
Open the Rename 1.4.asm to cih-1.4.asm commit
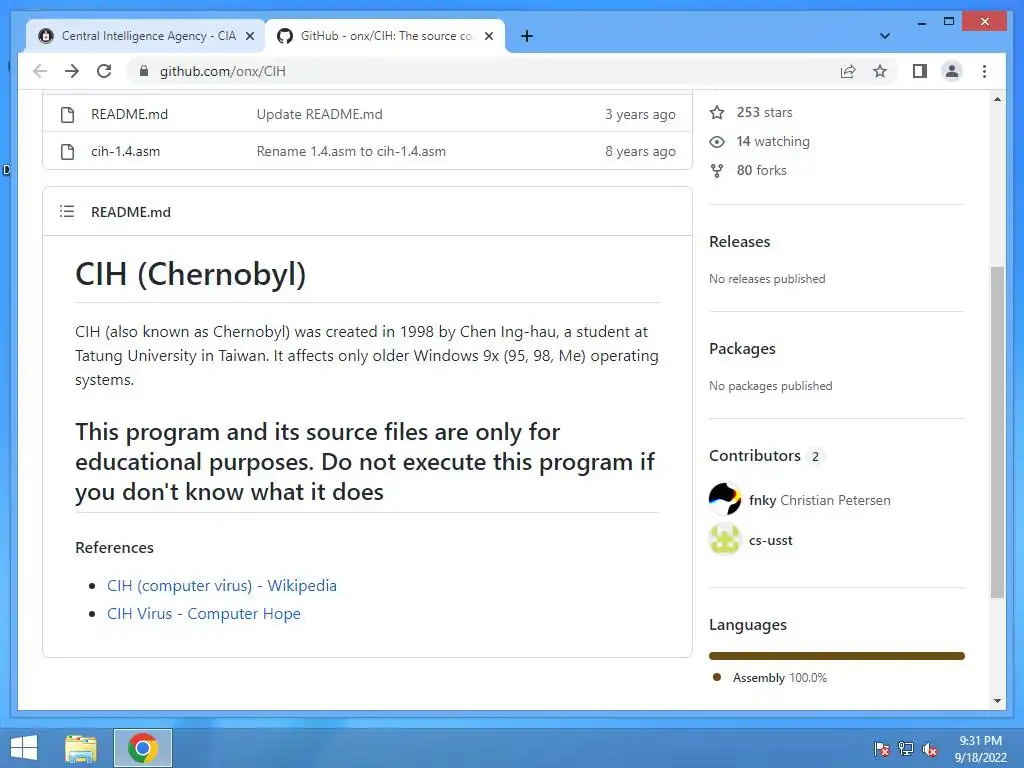pos(351,152)
